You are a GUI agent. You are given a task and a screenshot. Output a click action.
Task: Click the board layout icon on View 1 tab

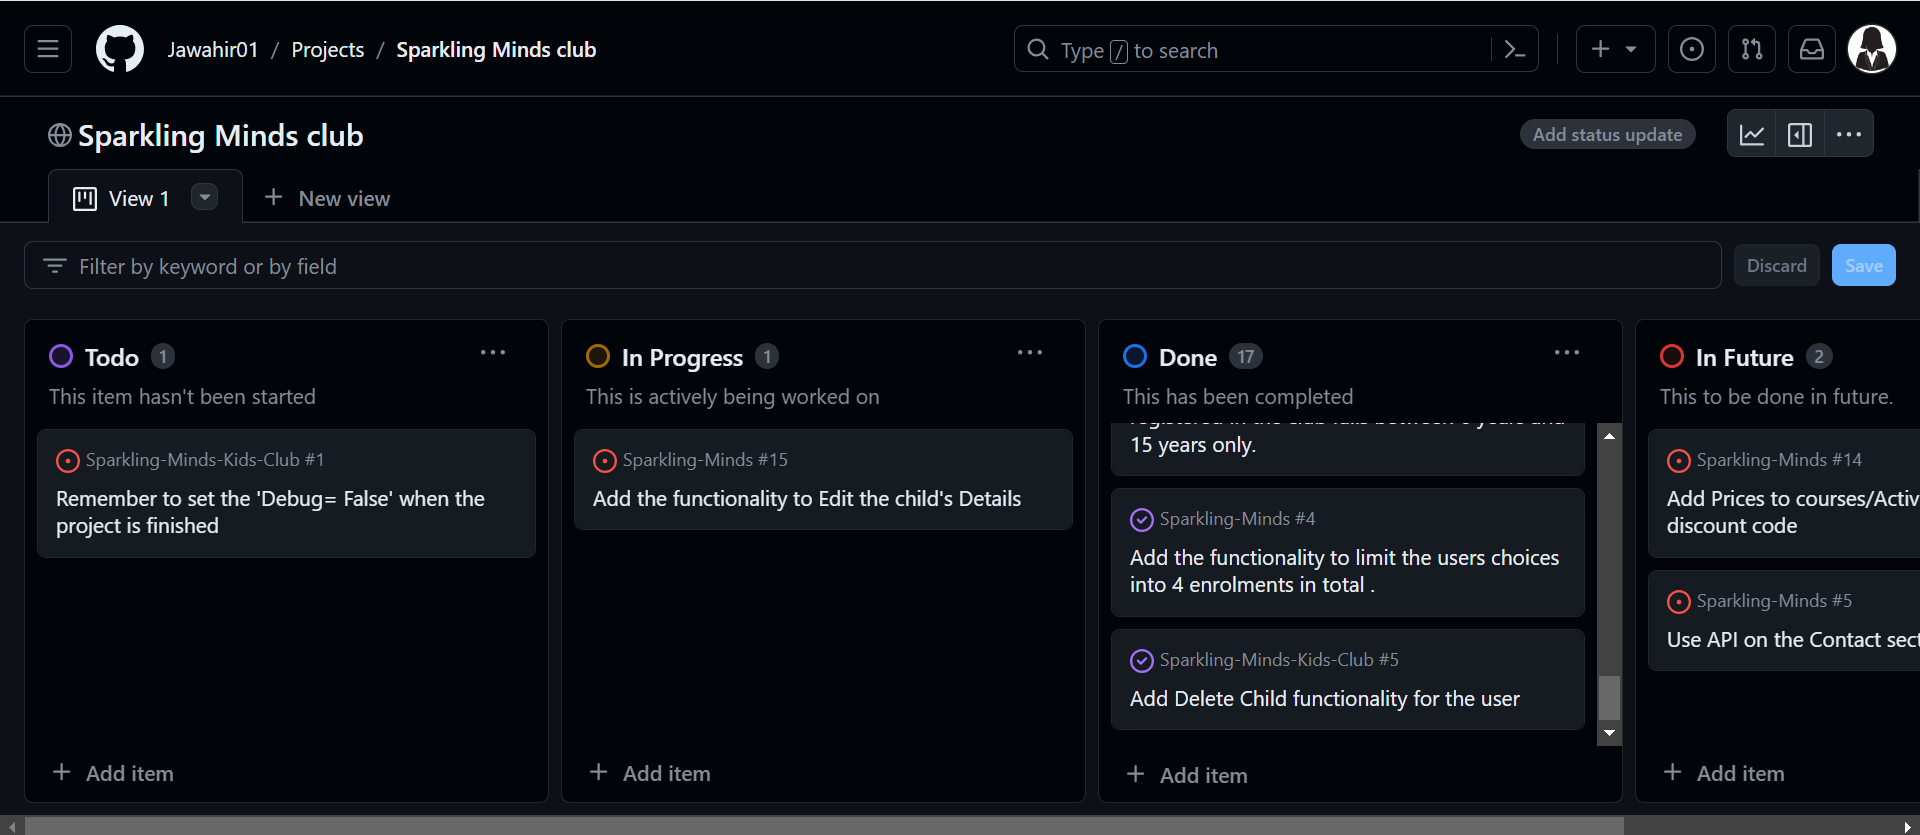pyautogui.click(x=85, y=198)
